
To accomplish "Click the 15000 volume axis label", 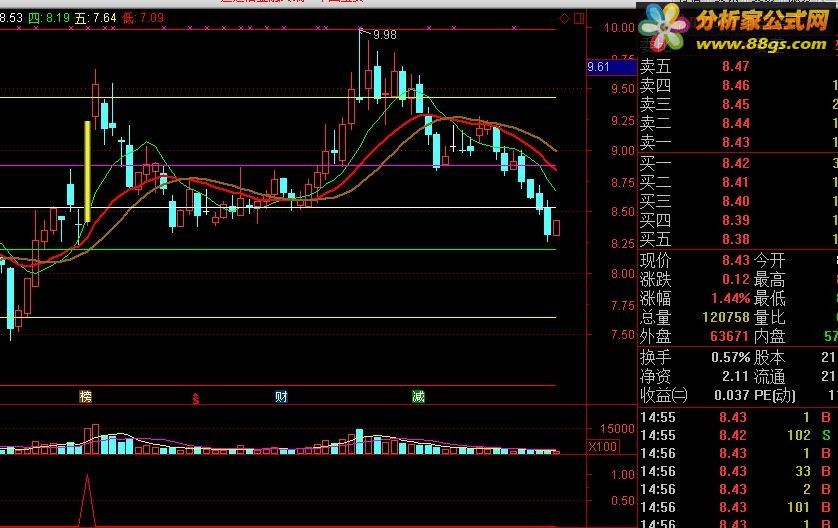I will 617,429.
